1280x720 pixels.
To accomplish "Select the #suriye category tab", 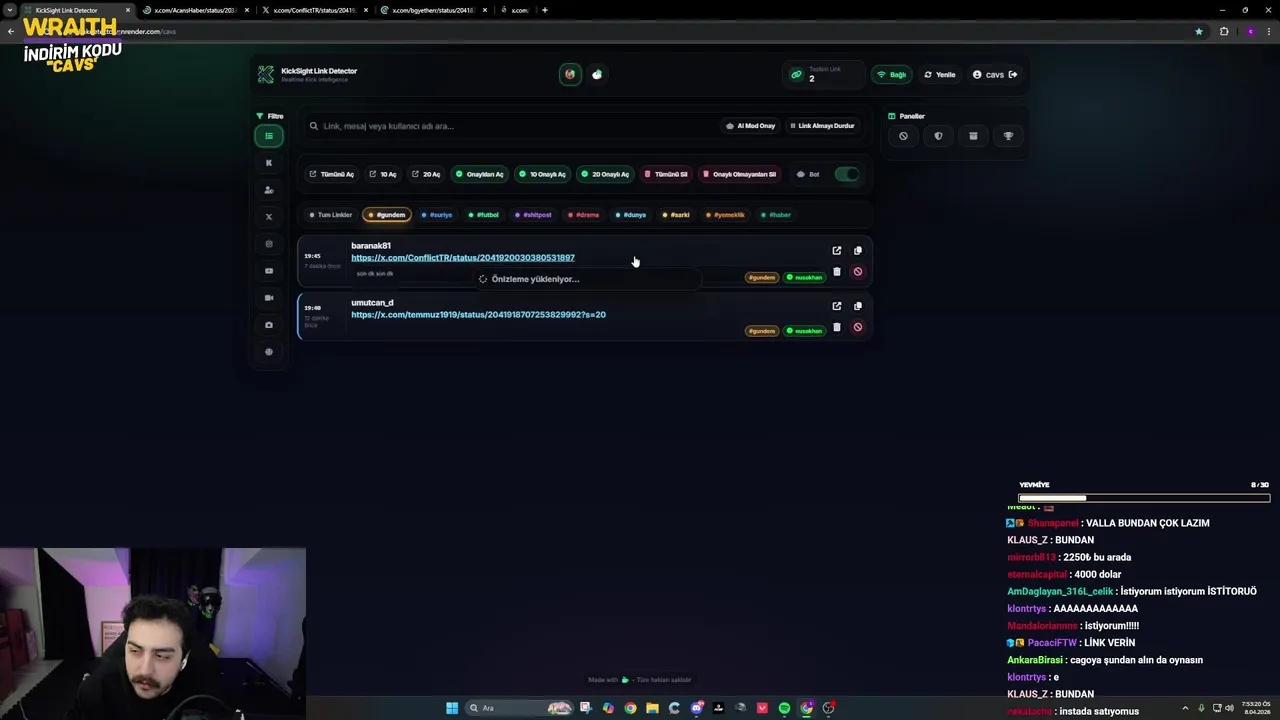I will (x=437, y=215).
